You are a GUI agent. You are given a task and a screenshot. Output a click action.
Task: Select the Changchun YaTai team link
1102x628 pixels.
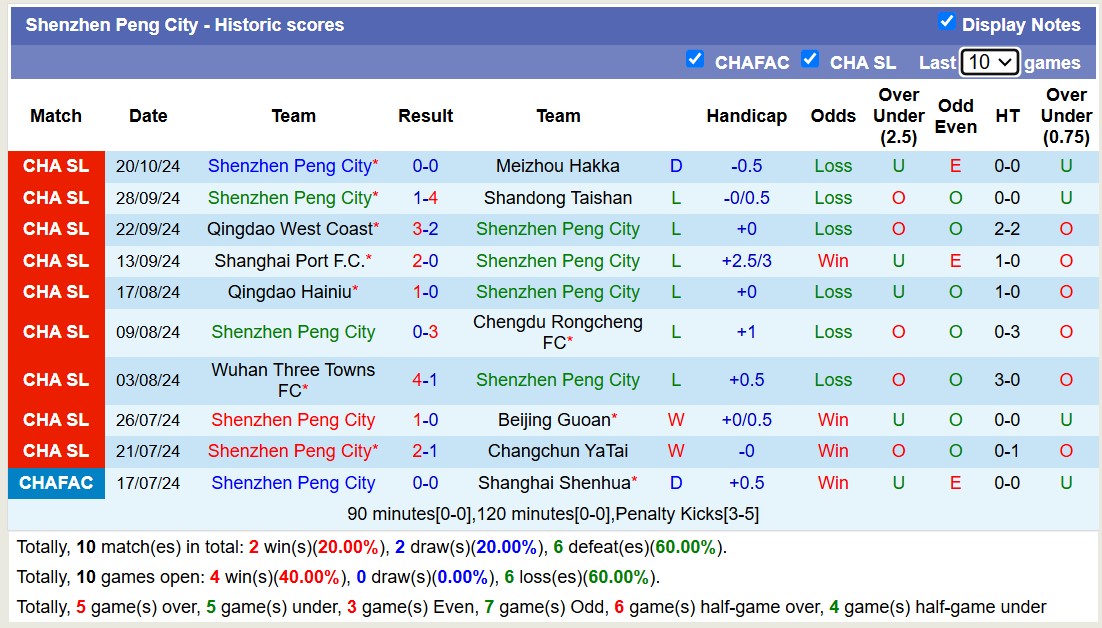click(558, 451)
